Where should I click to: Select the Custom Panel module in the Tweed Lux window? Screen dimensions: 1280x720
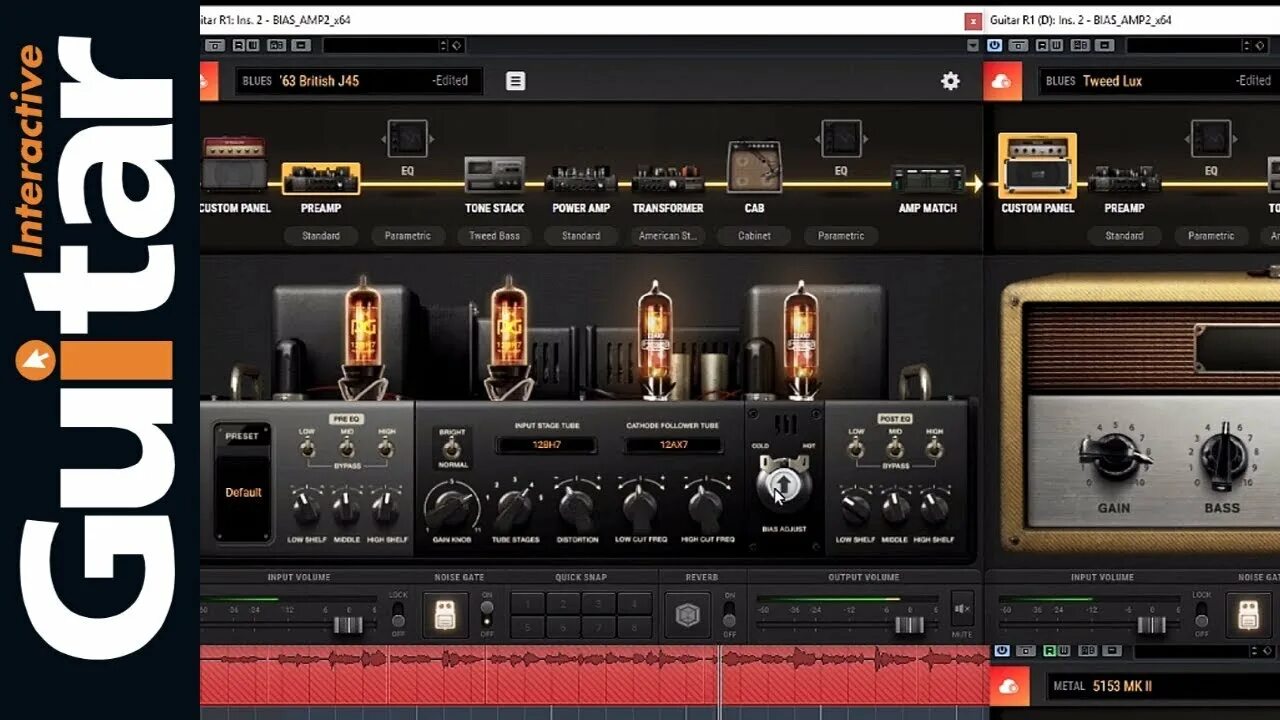(1037, 165)
